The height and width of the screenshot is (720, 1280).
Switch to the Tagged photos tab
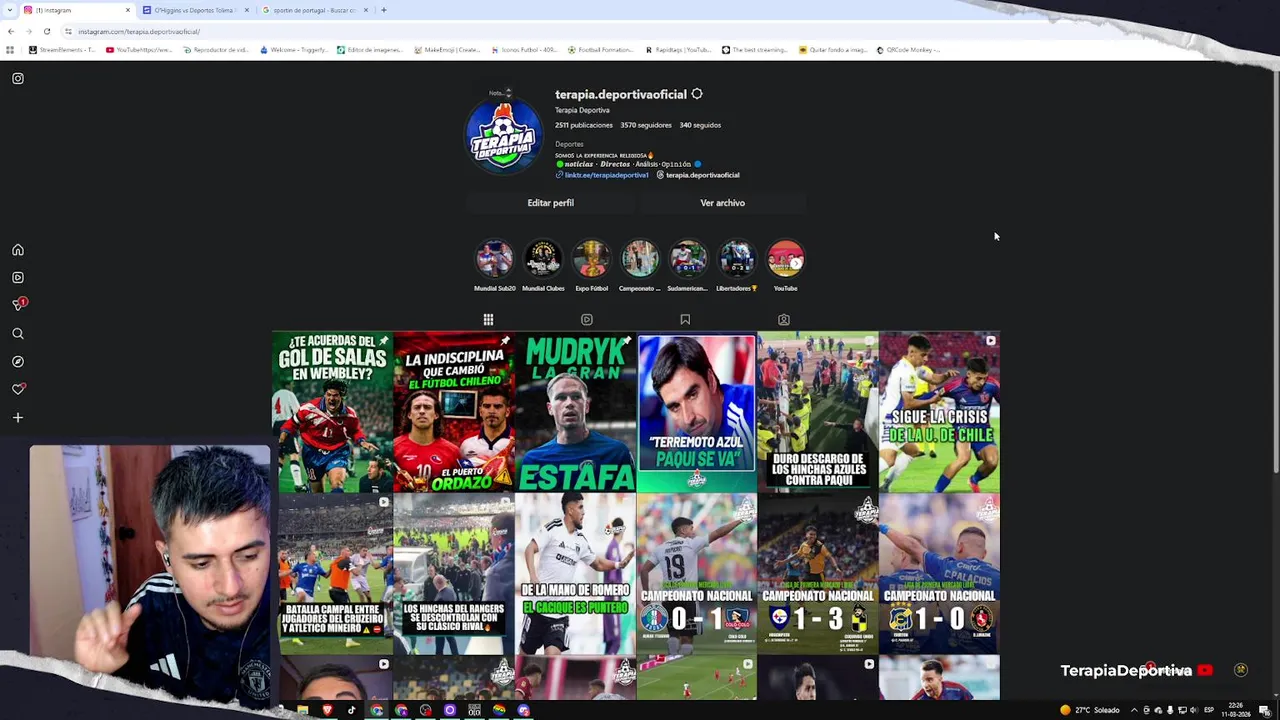point(784,320)
